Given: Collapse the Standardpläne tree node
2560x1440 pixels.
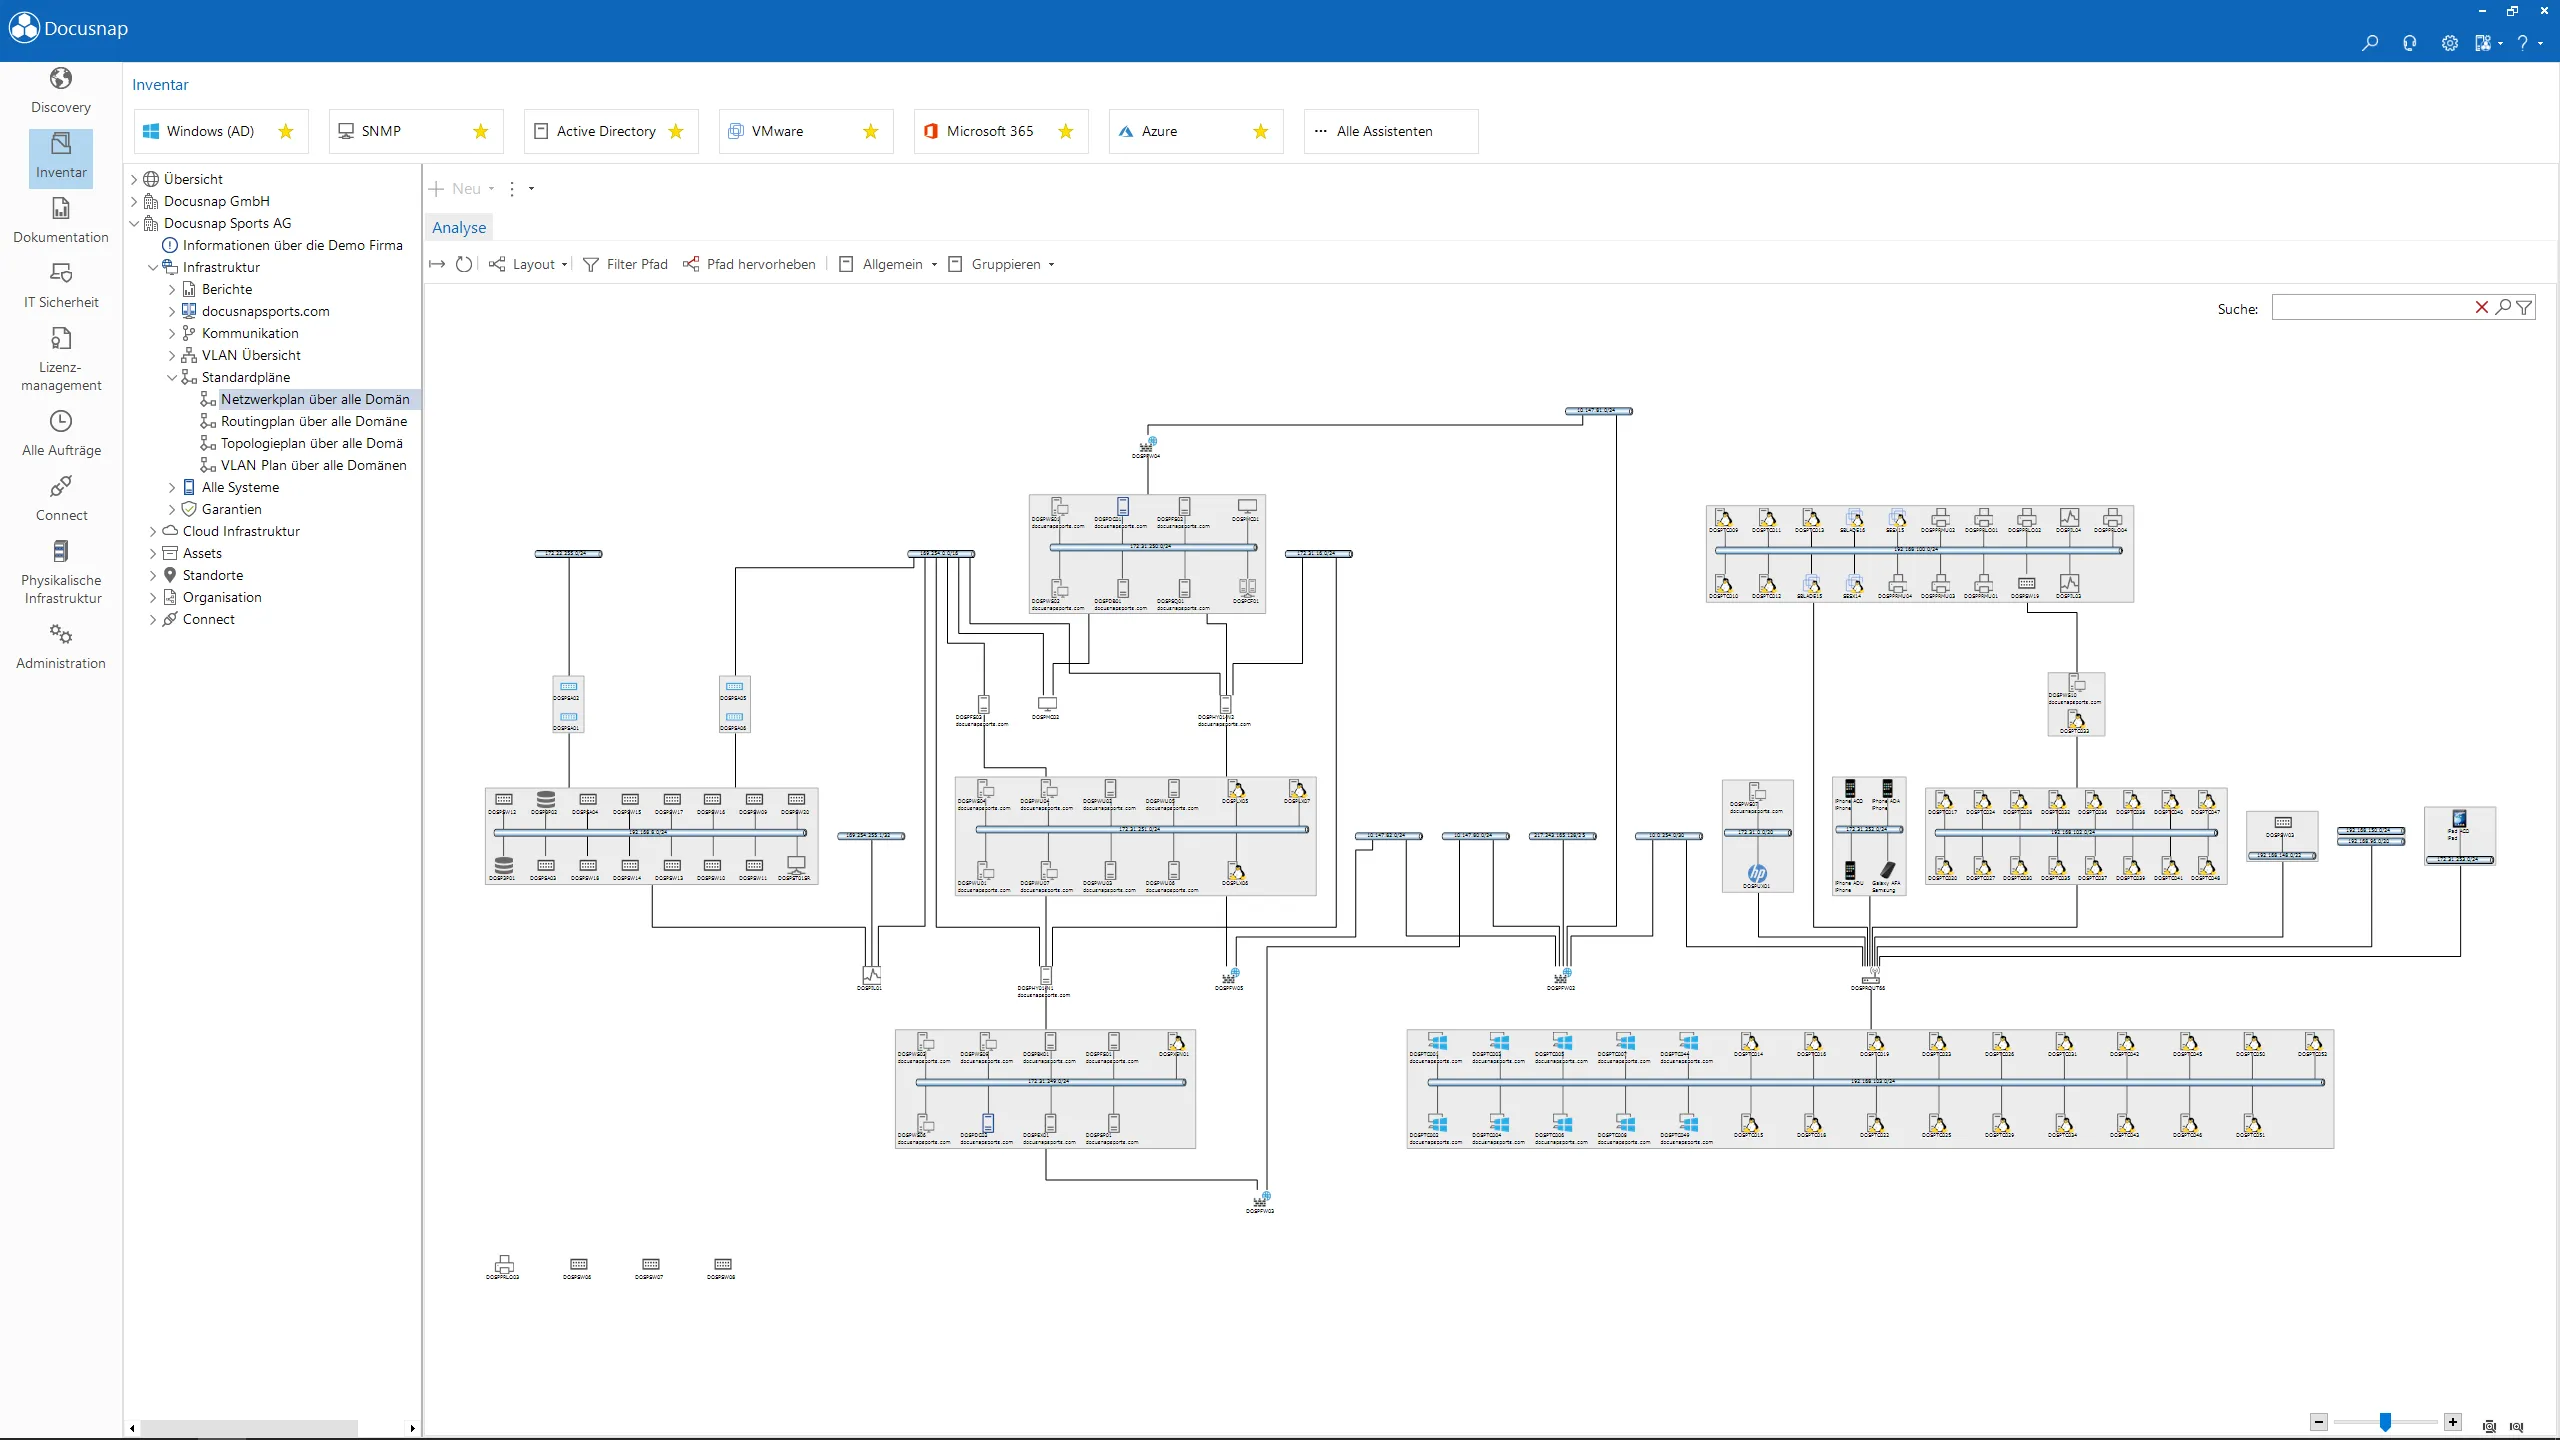Looking at the screenshot, I should (172, 377).
